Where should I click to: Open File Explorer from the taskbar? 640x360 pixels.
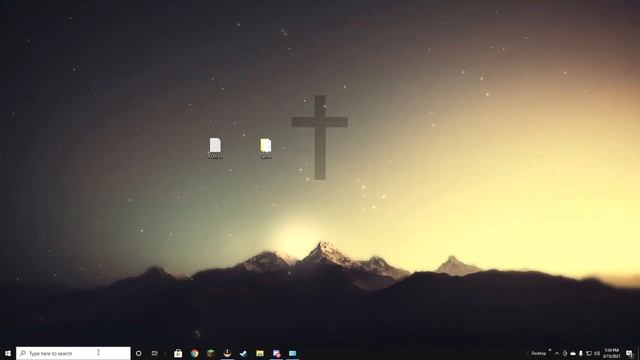[260, 353]
